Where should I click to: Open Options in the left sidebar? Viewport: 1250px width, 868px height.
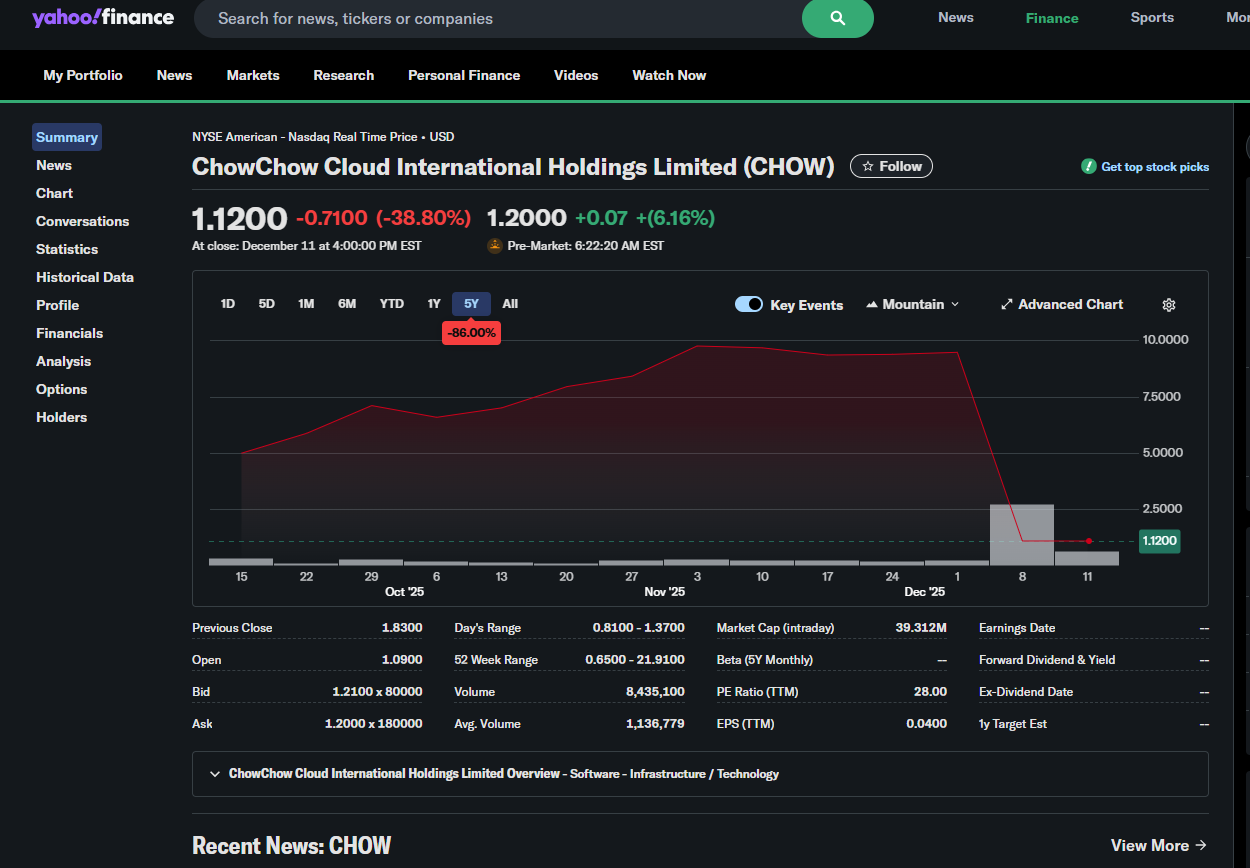[x=62, y=390]
